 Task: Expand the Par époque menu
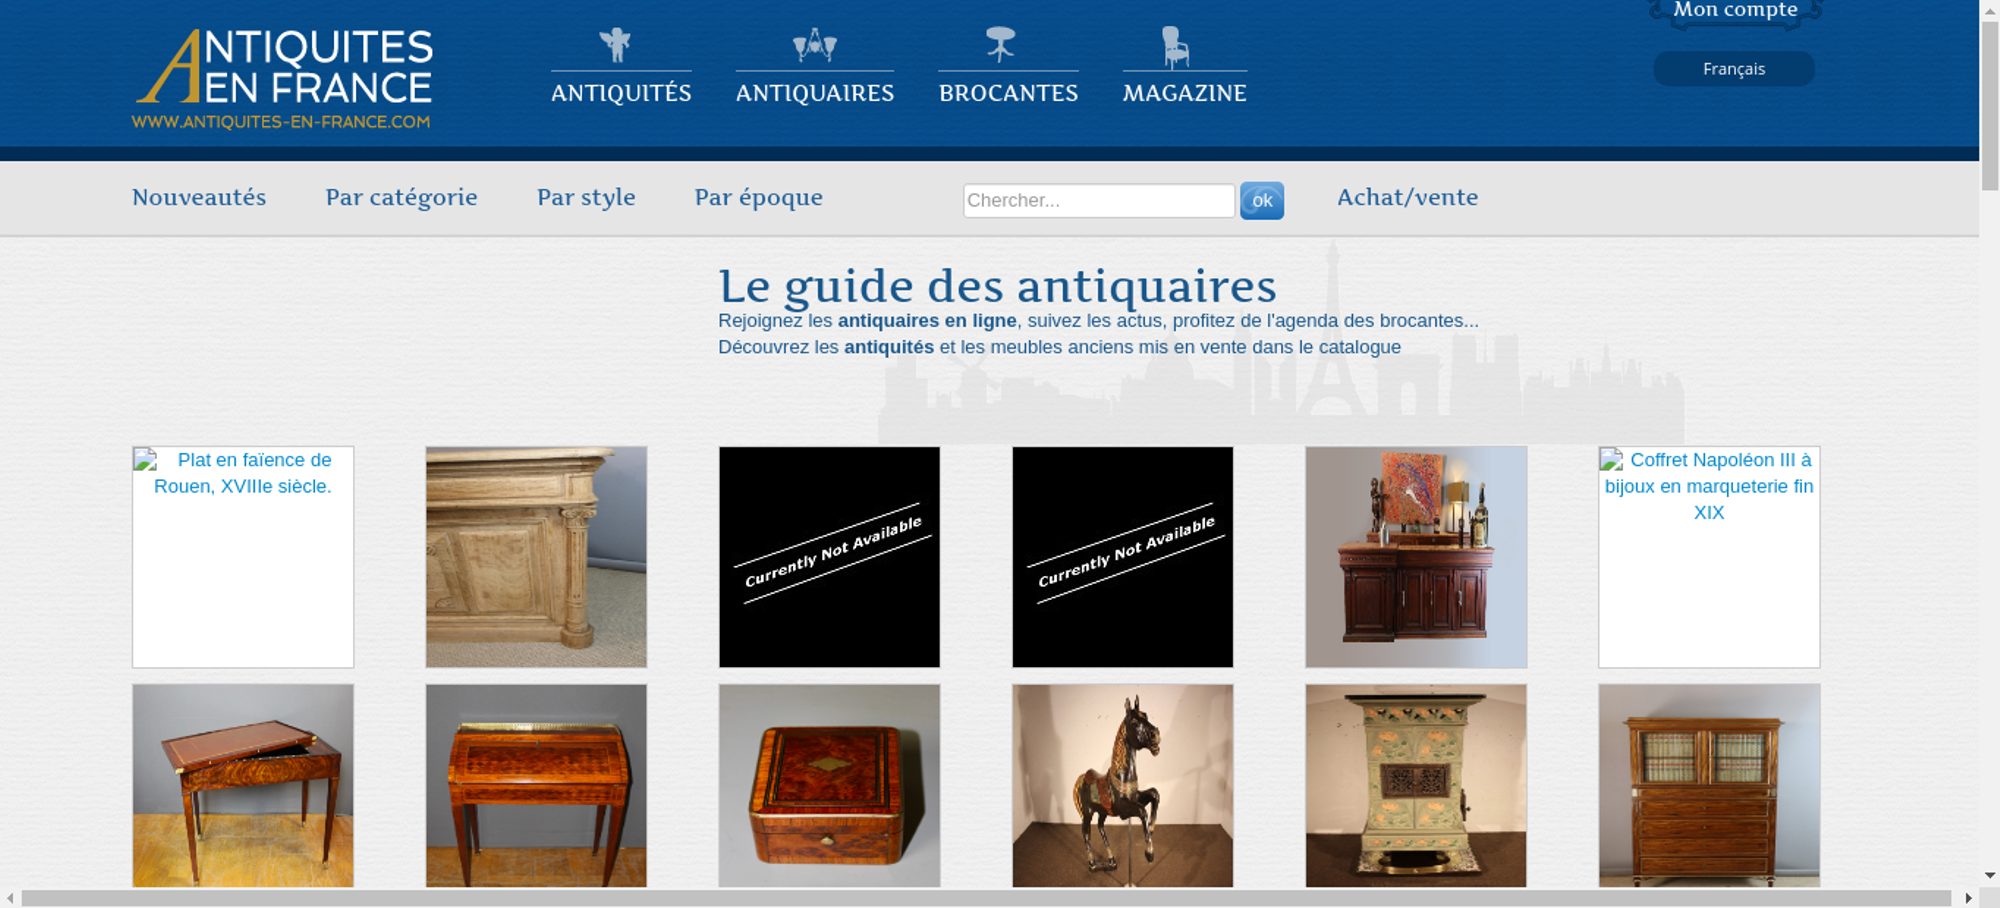(759, 197)
